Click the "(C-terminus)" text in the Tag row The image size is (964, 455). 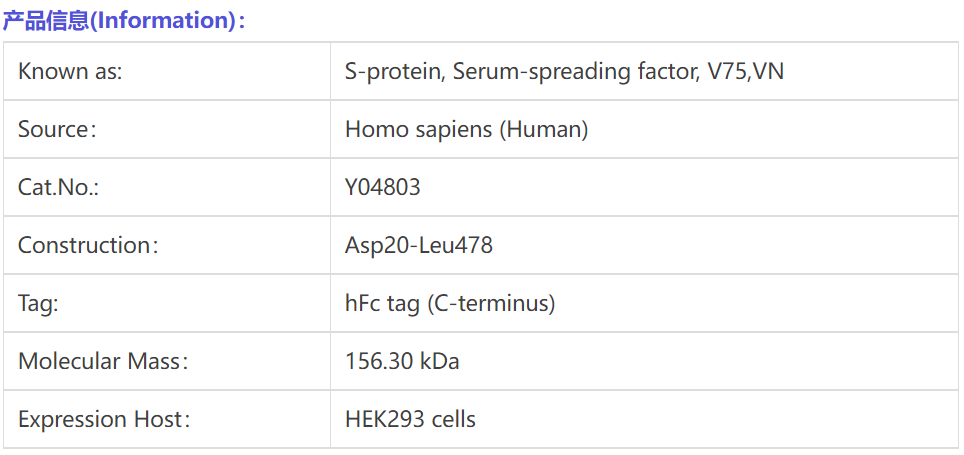(x=491, y=303)
